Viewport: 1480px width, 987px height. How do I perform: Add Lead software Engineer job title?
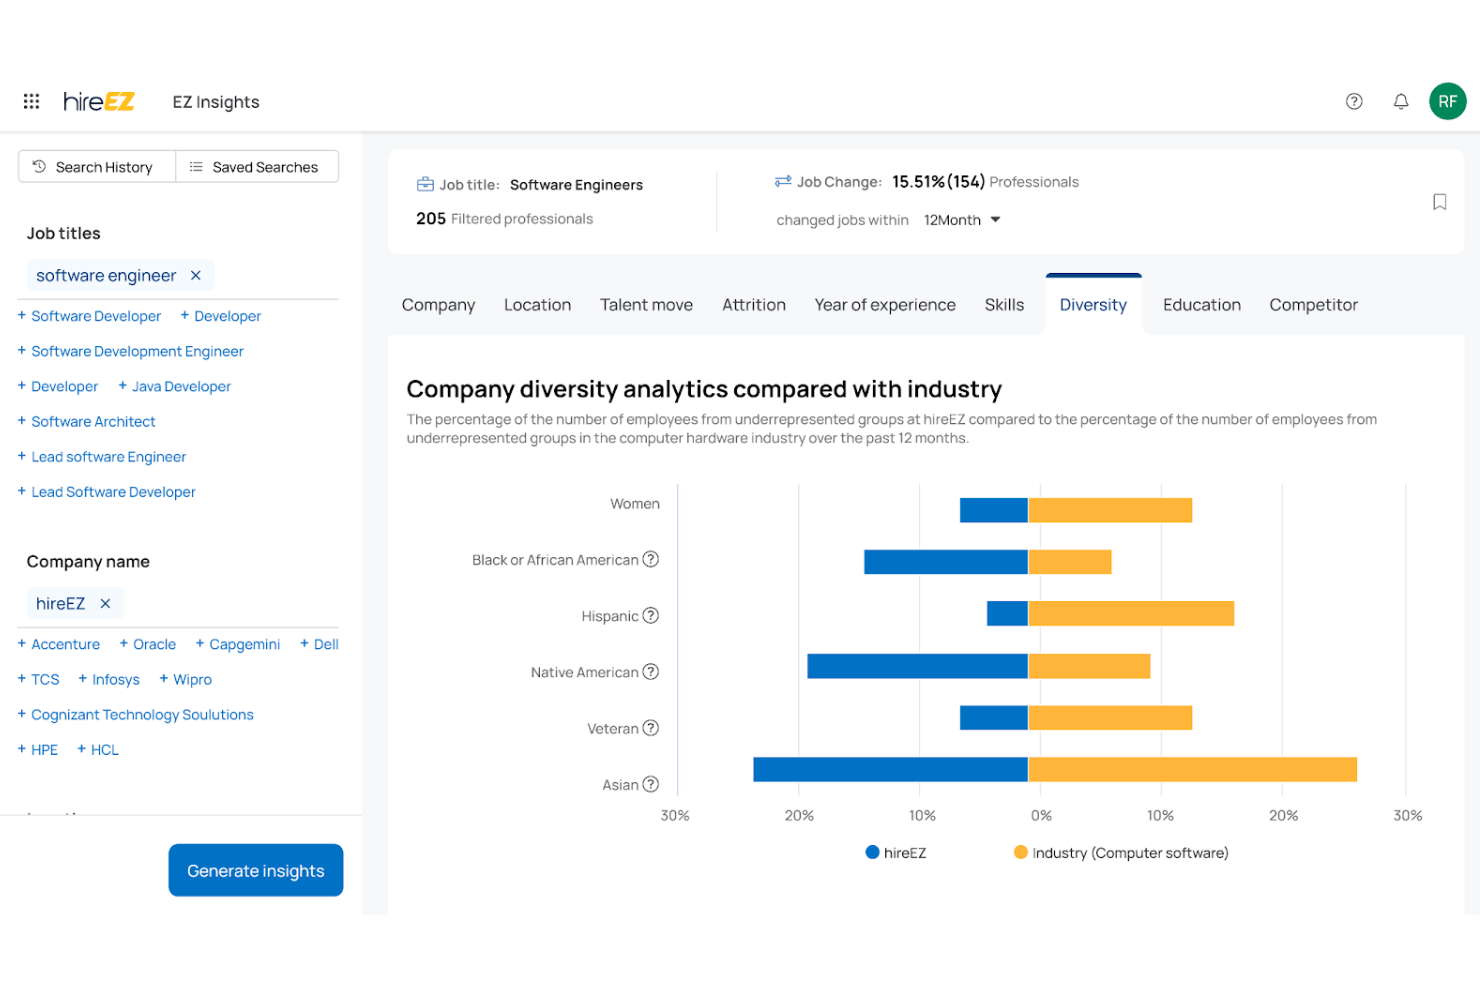101,456
